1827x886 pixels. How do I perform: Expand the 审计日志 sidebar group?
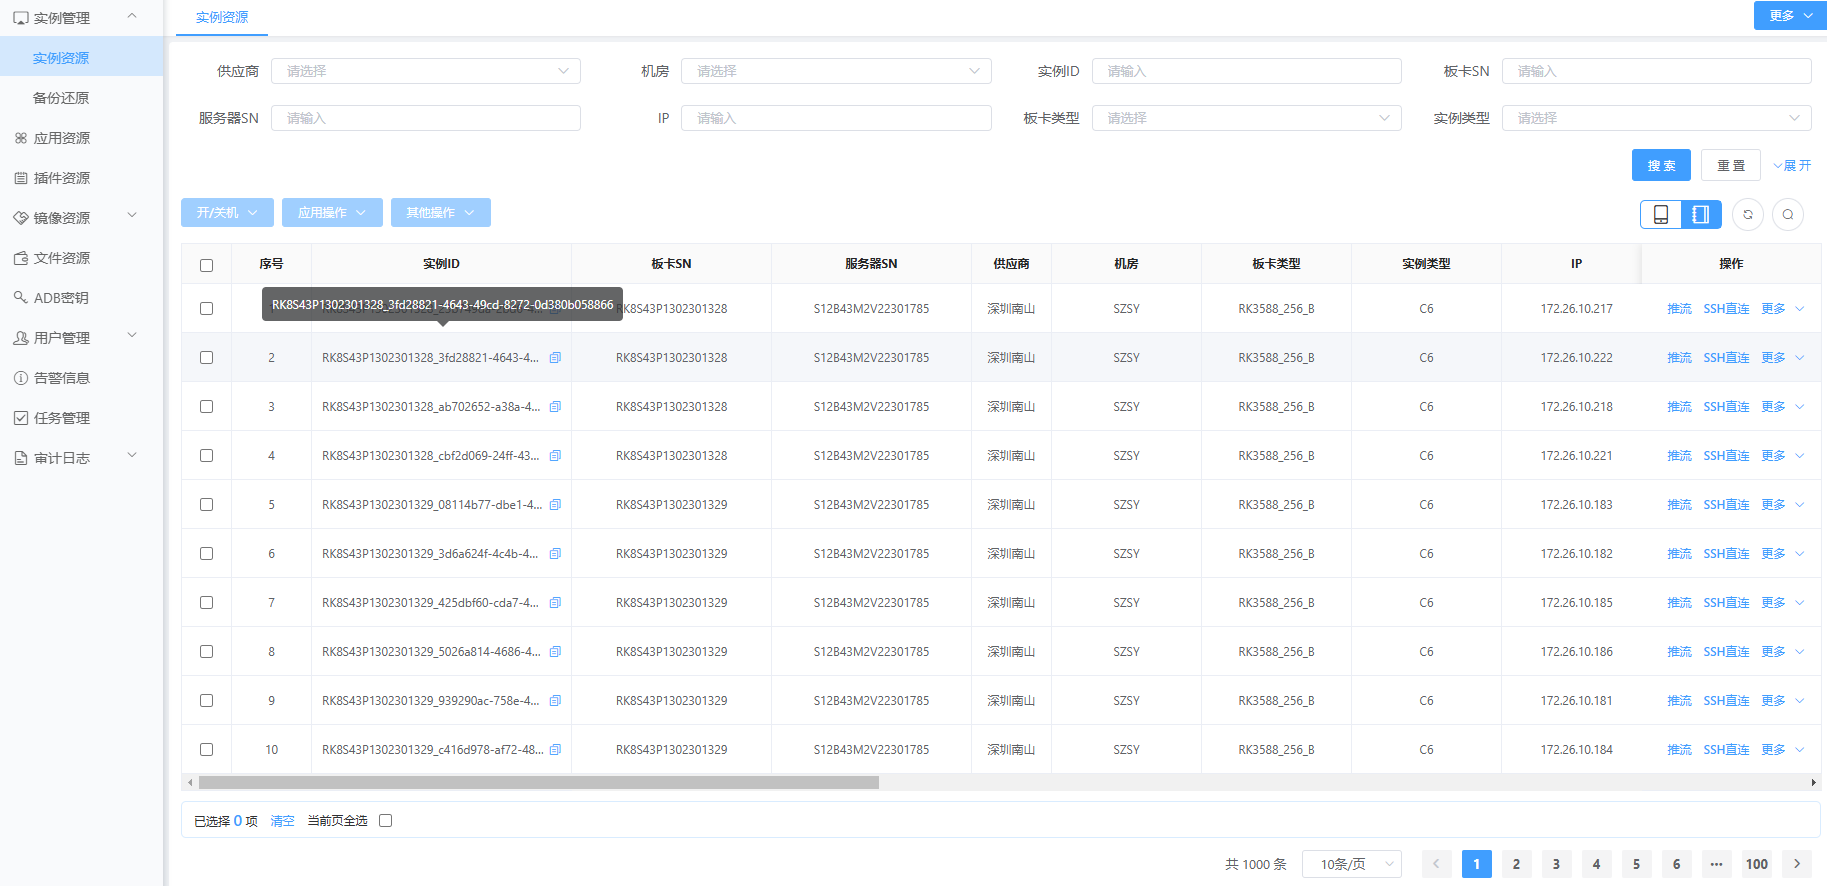(81, 458)
